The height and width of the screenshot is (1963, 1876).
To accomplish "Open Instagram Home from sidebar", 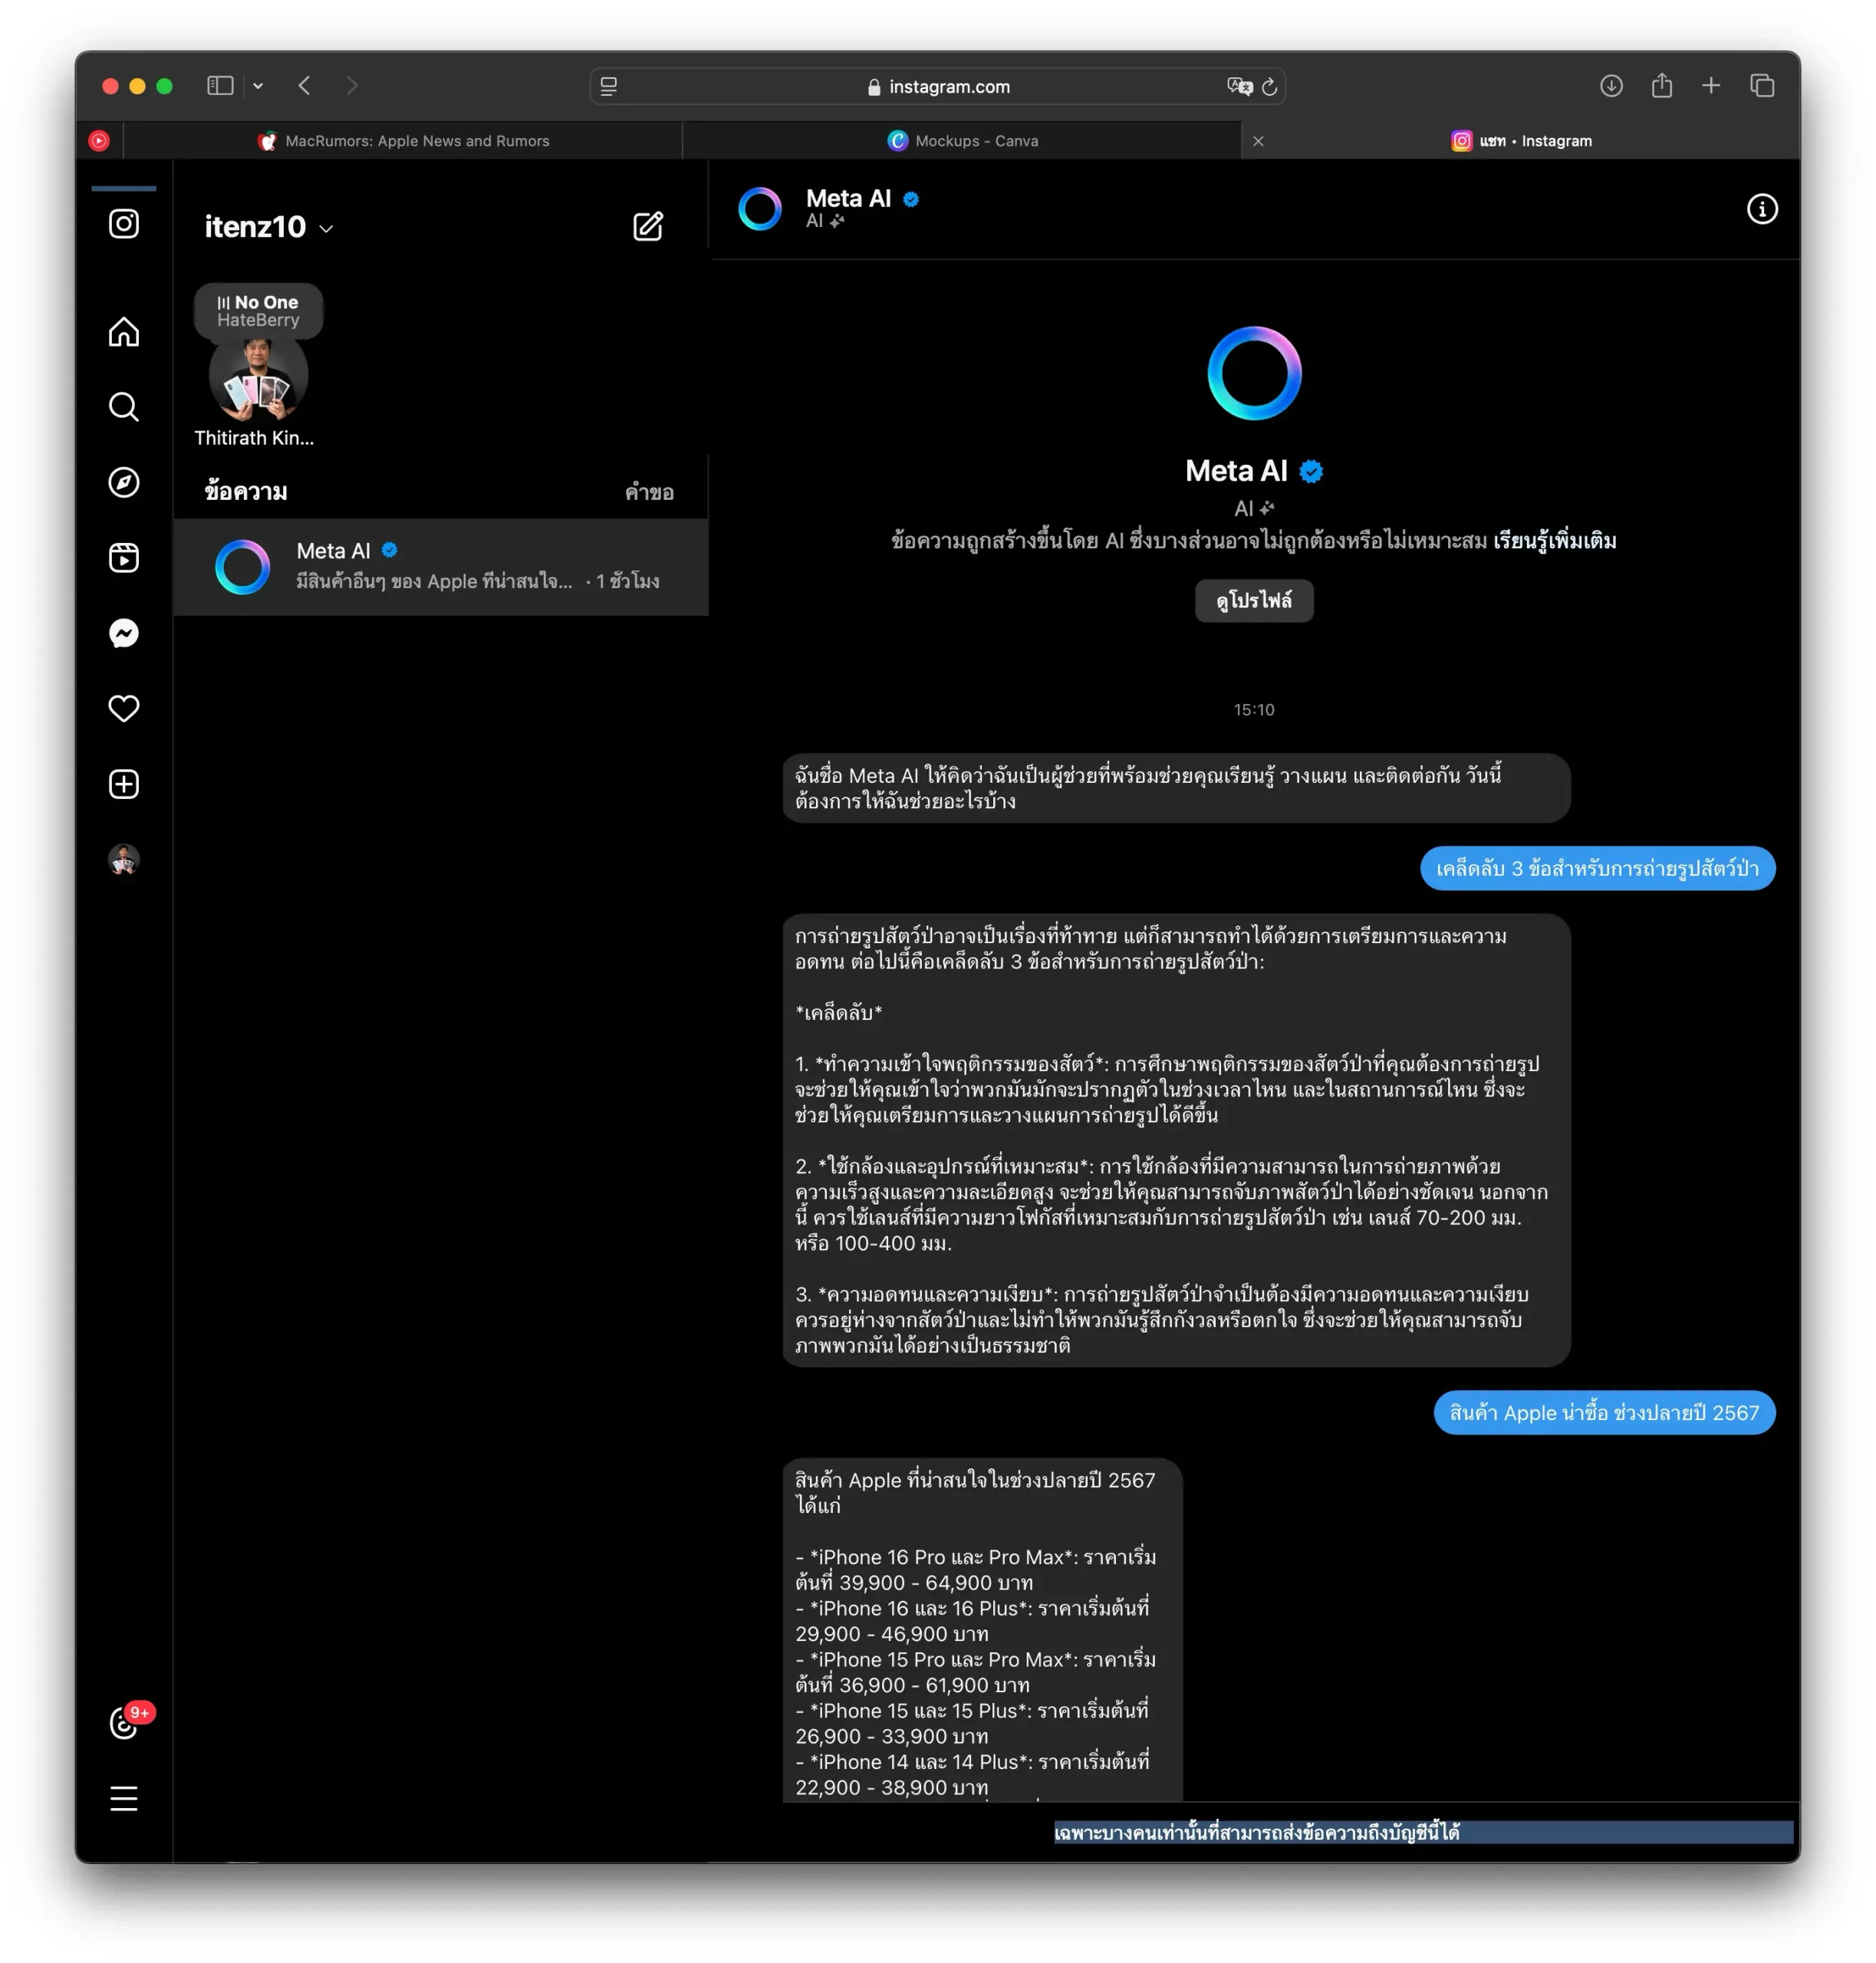I will 123,332.
